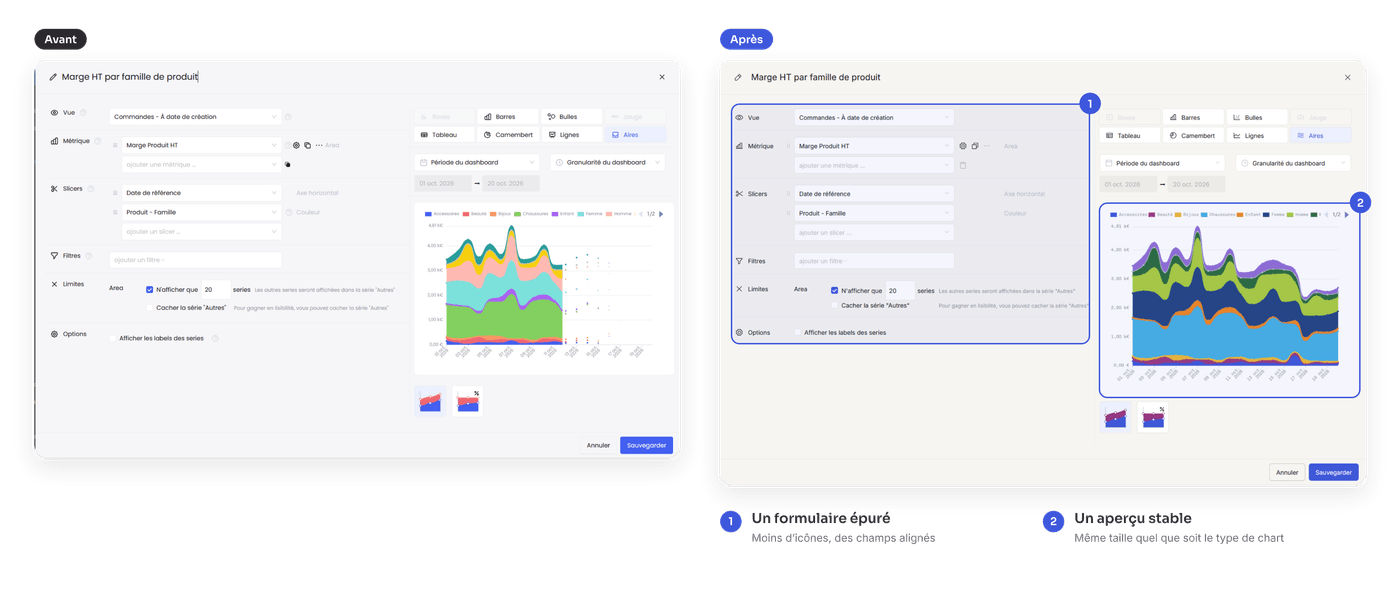Click the help icon beside Métrique label in Avant
Image resolution: width=1400 pixels, height=597 pixels.
pyautogui.click(x=98, y=141)
